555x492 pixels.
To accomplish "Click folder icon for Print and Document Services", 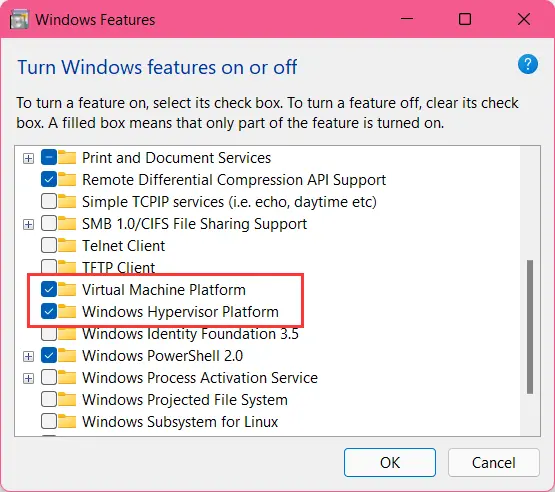I will point(67,158).
